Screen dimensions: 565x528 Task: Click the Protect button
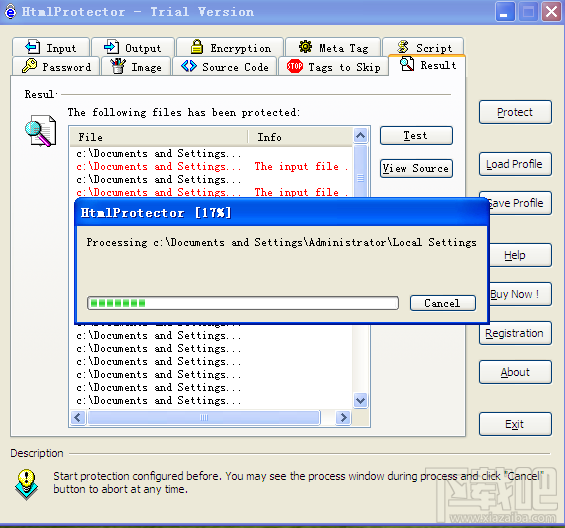[515, 112]
